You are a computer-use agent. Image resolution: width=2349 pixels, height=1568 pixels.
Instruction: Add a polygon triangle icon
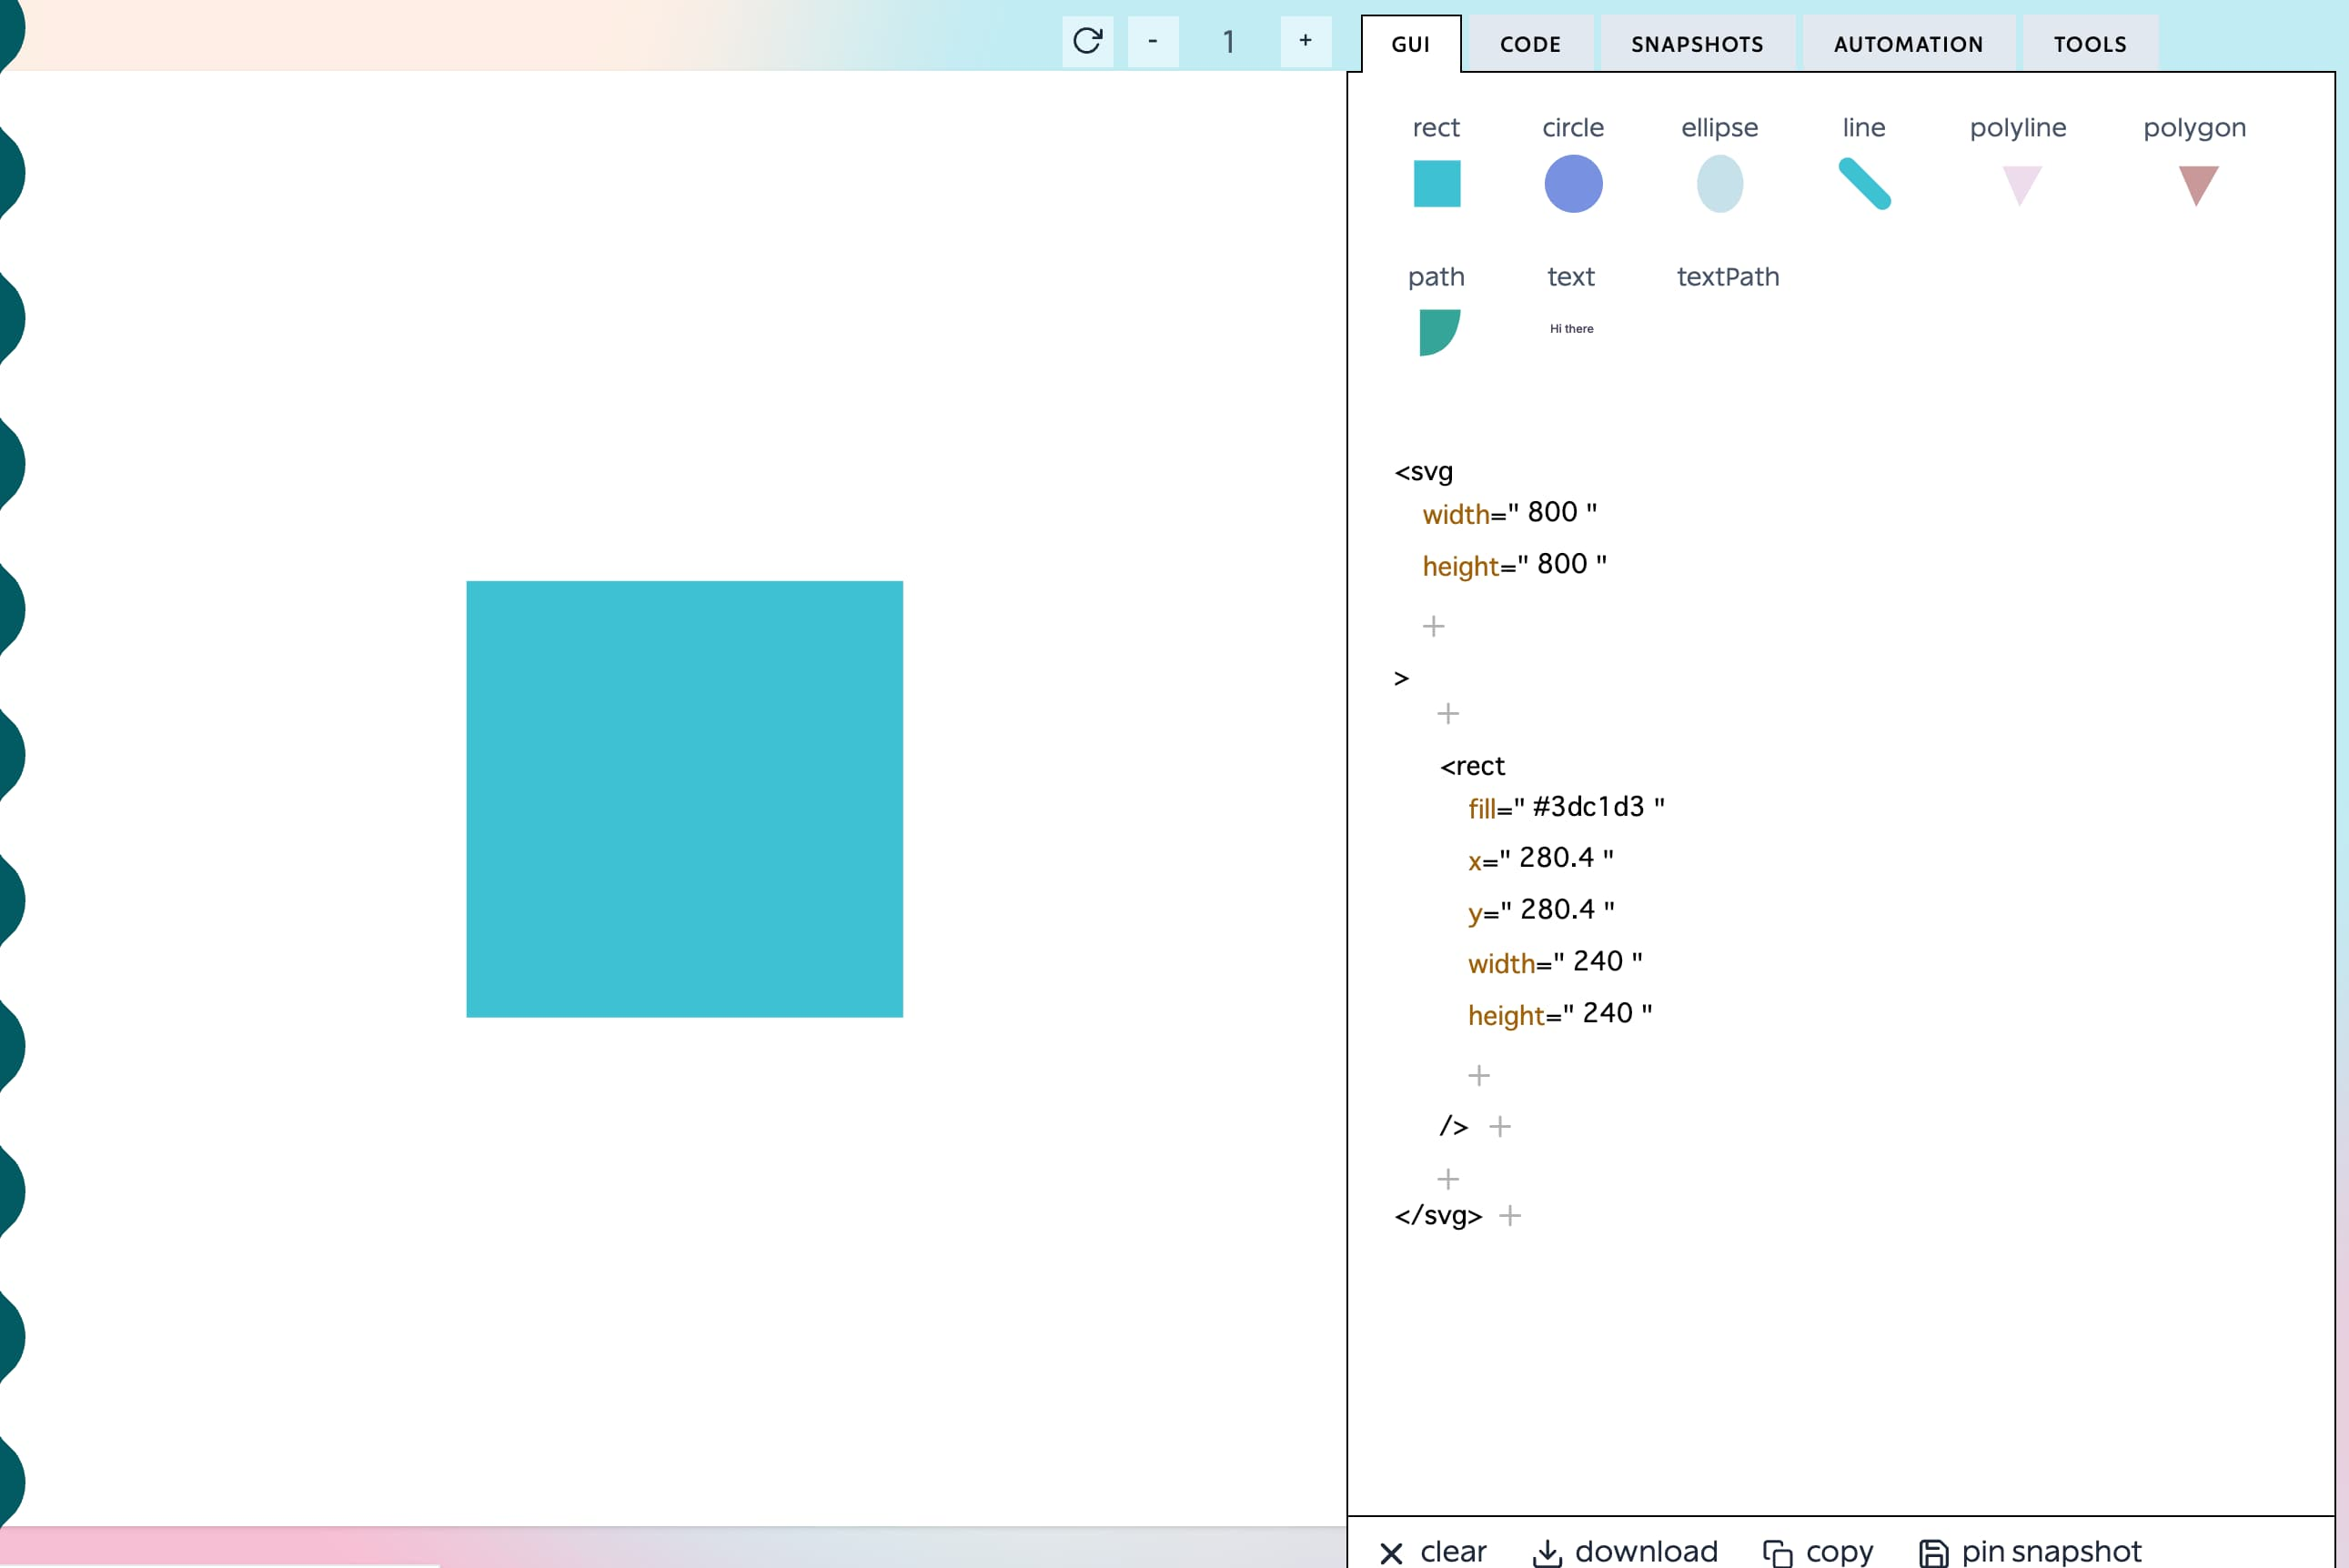(x=2198, y=185)
